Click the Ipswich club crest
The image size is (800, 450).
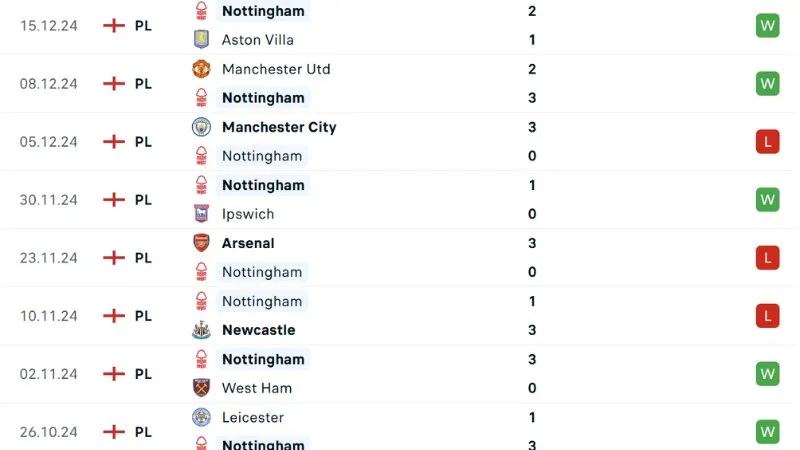[202, 214]
